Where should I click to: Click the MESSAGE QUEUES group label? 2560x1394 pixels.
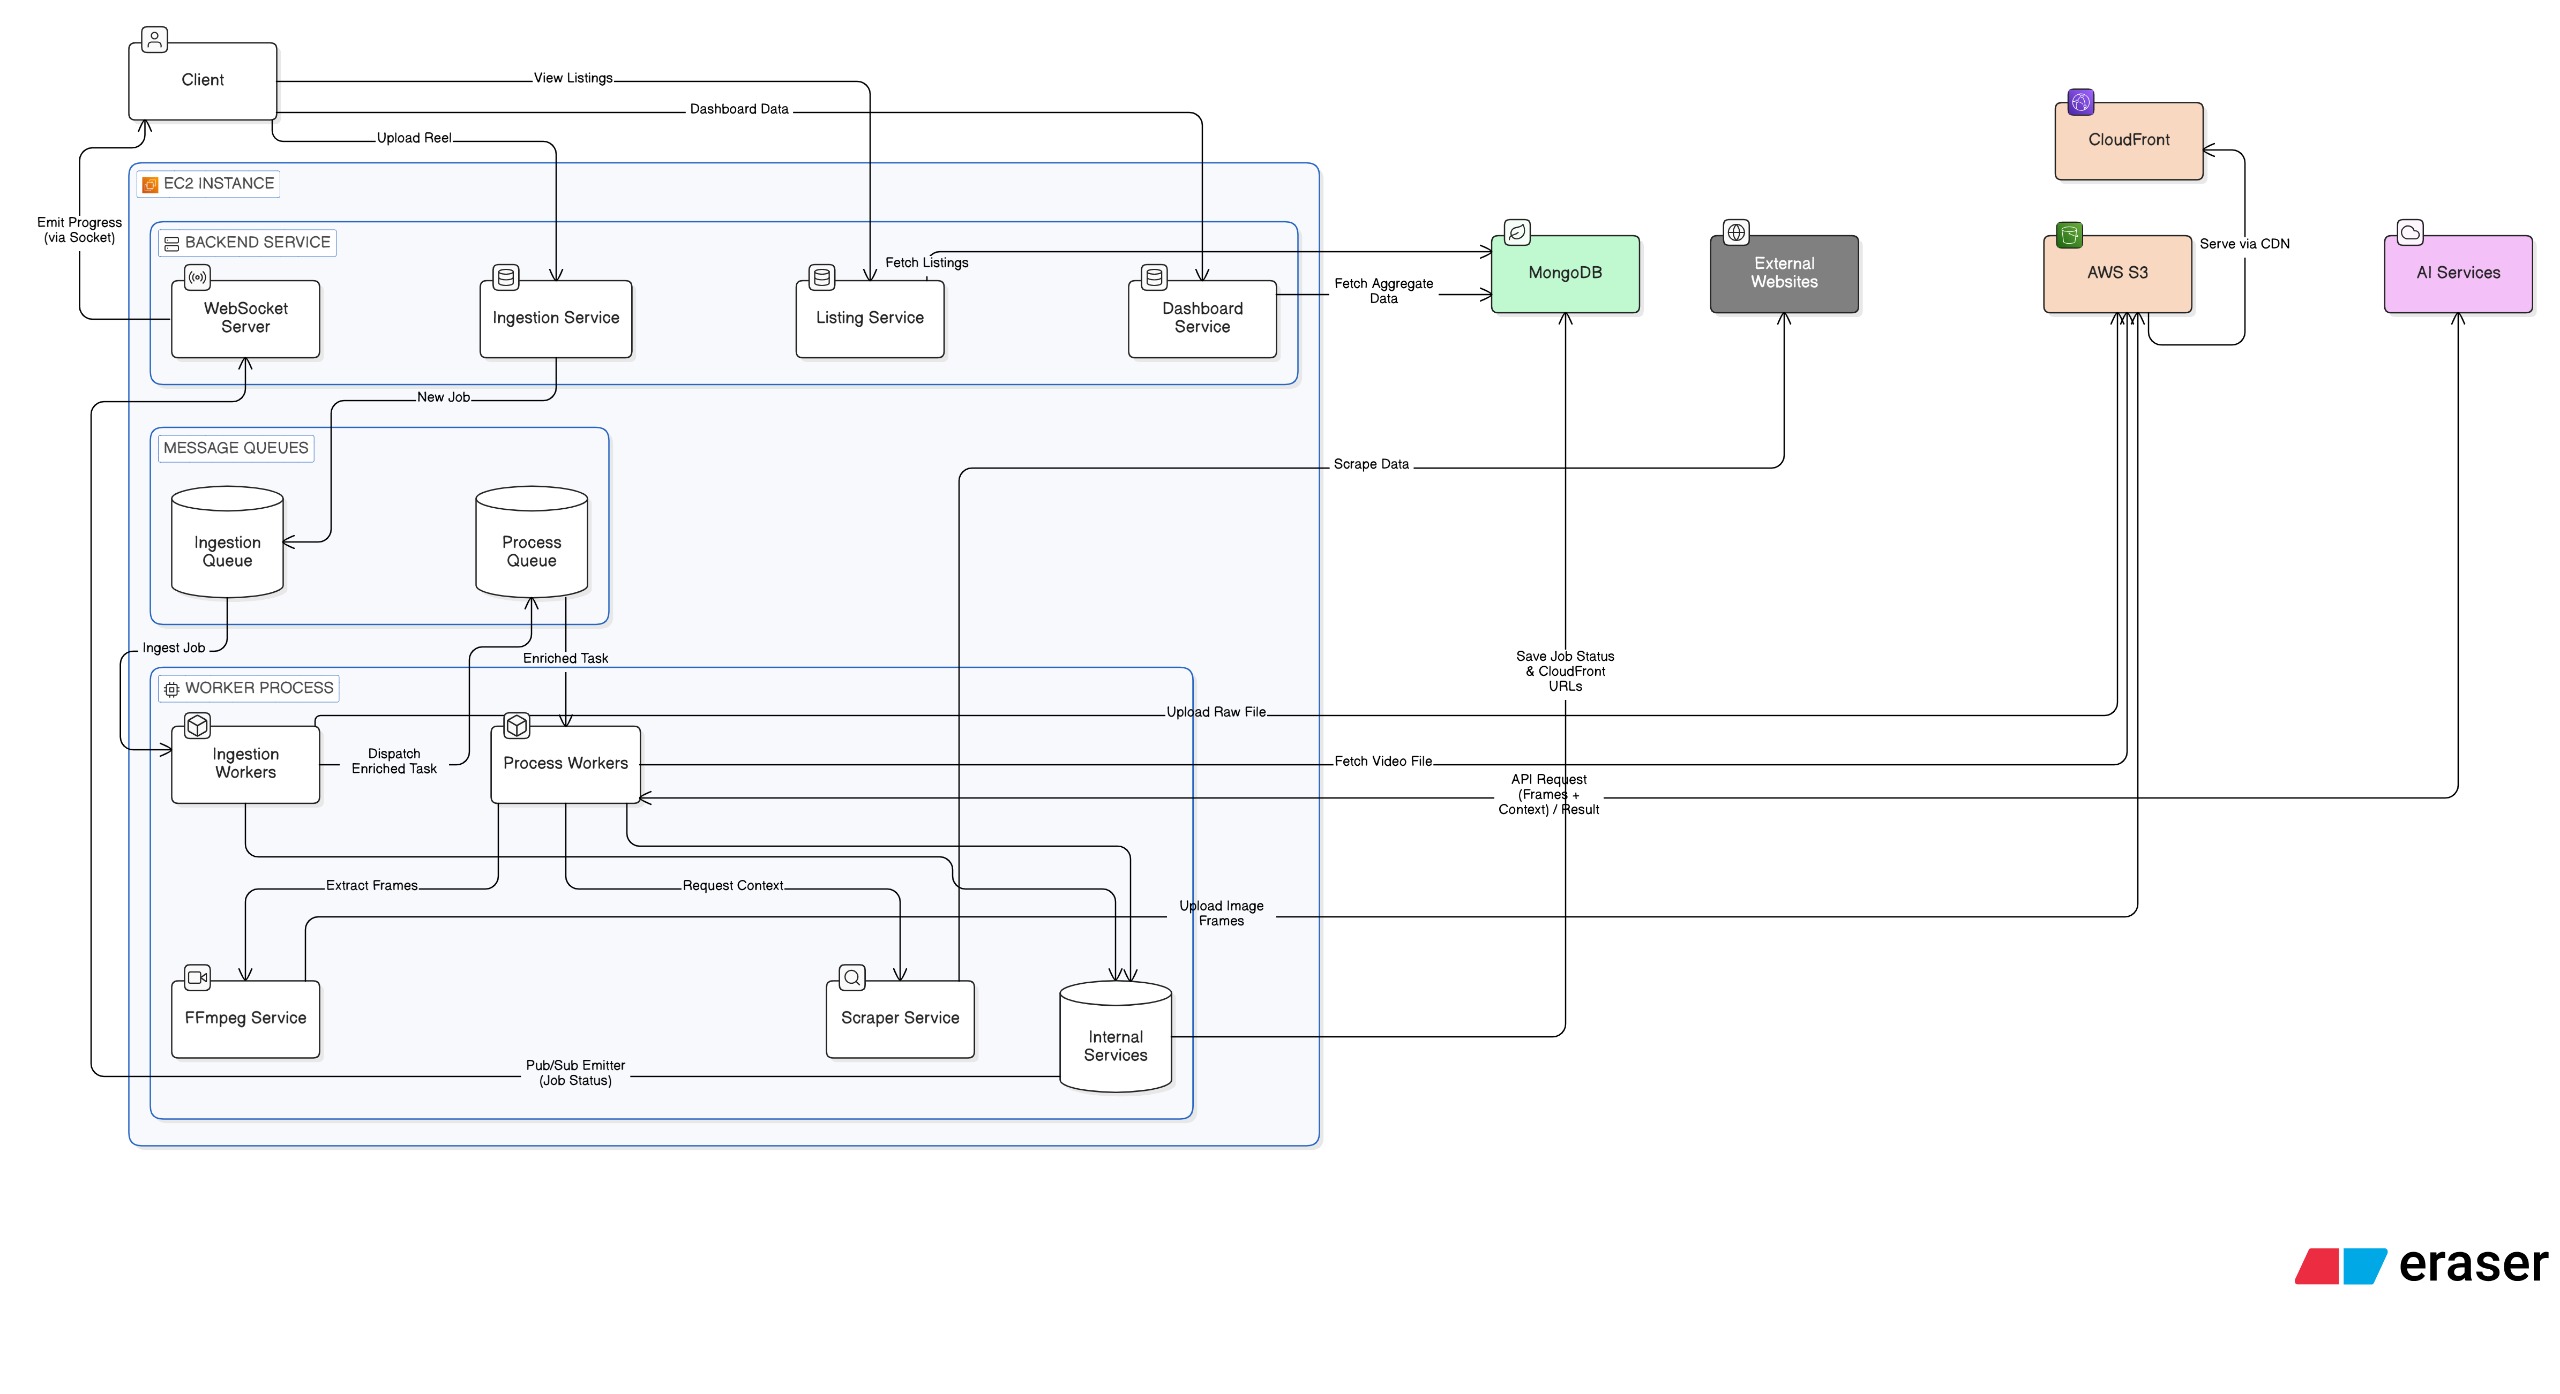coord(236,449)
